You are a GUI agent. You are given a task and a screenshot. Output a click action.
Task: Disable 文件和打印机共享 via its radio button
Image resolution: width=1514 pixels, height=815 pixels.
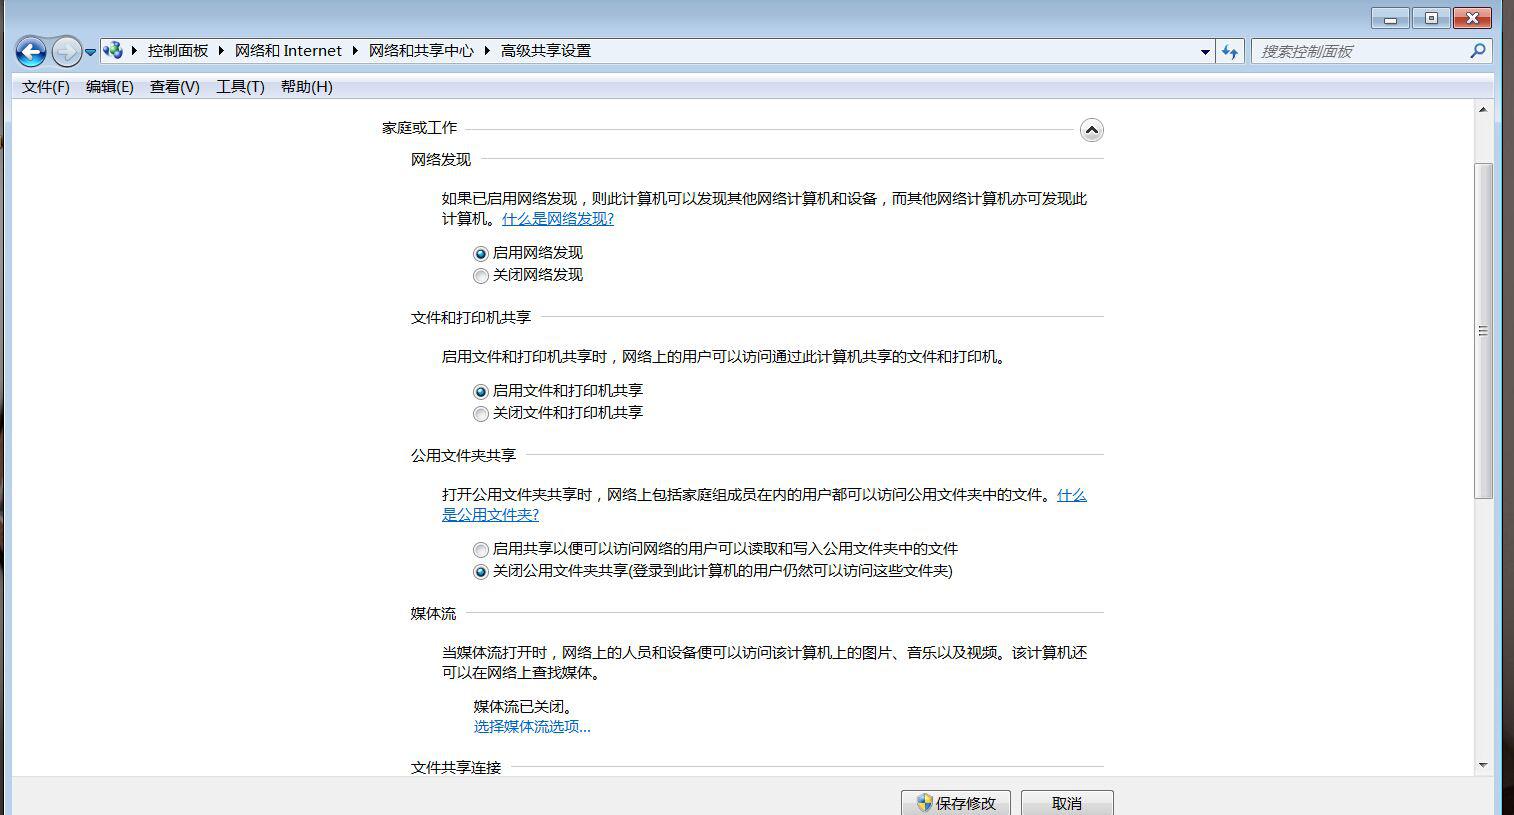[481, 414]
